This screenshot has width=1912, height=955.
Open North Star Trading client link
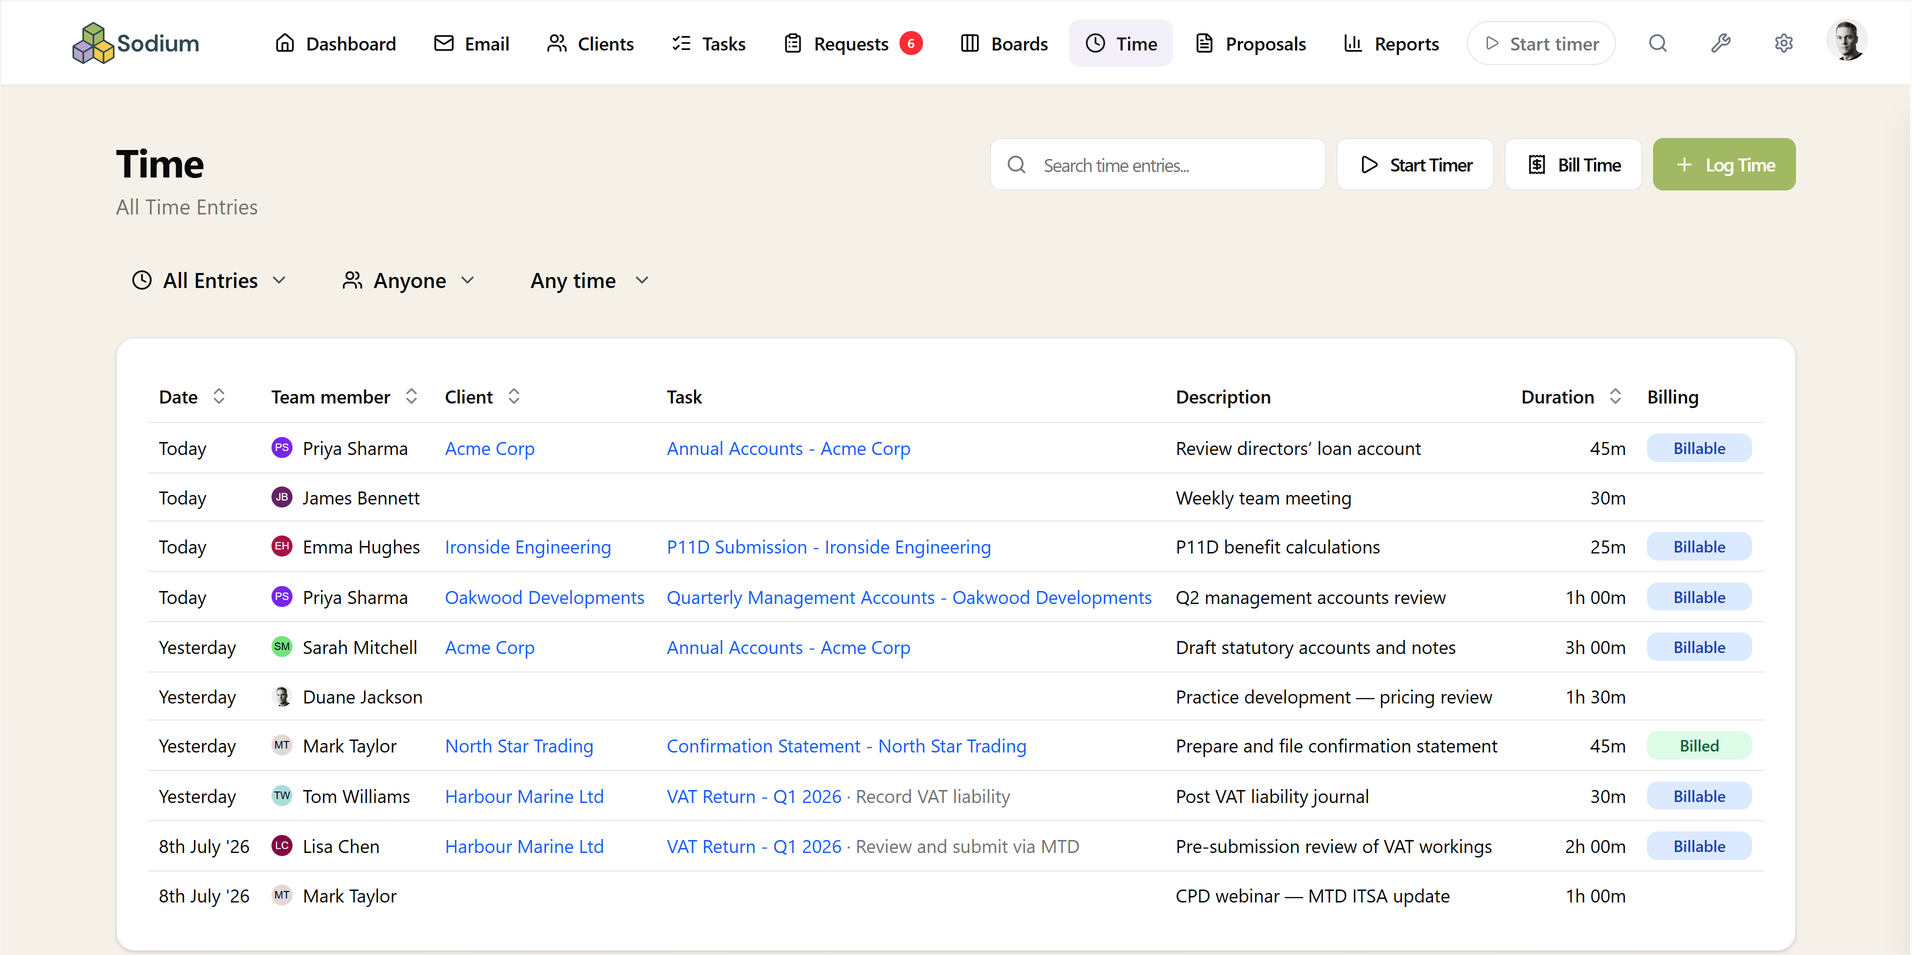(519, 746)
